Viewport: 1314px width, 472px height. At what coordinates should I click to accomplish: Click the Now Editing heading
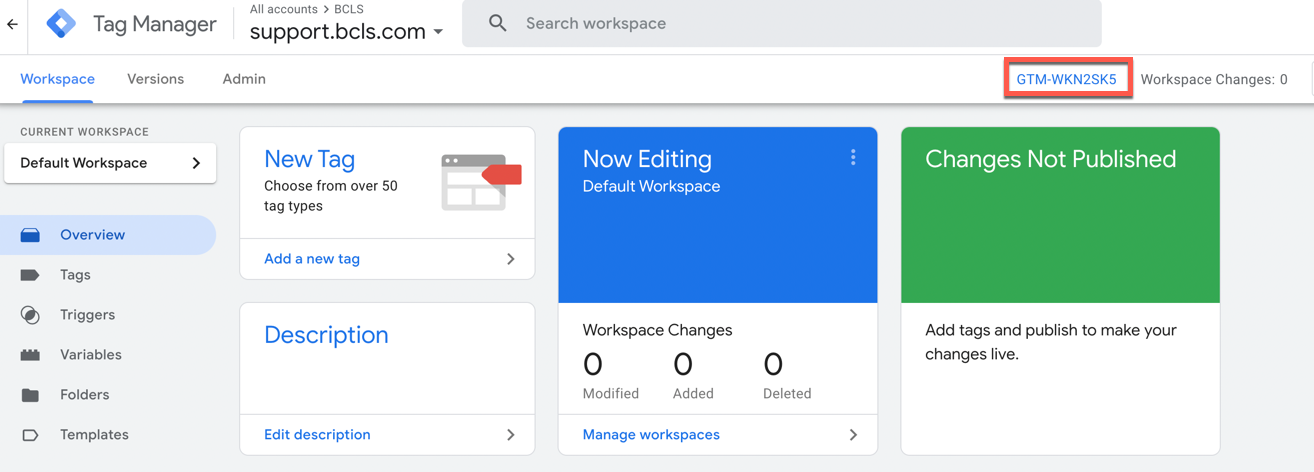pyautogui.click(x=647, y=159)
